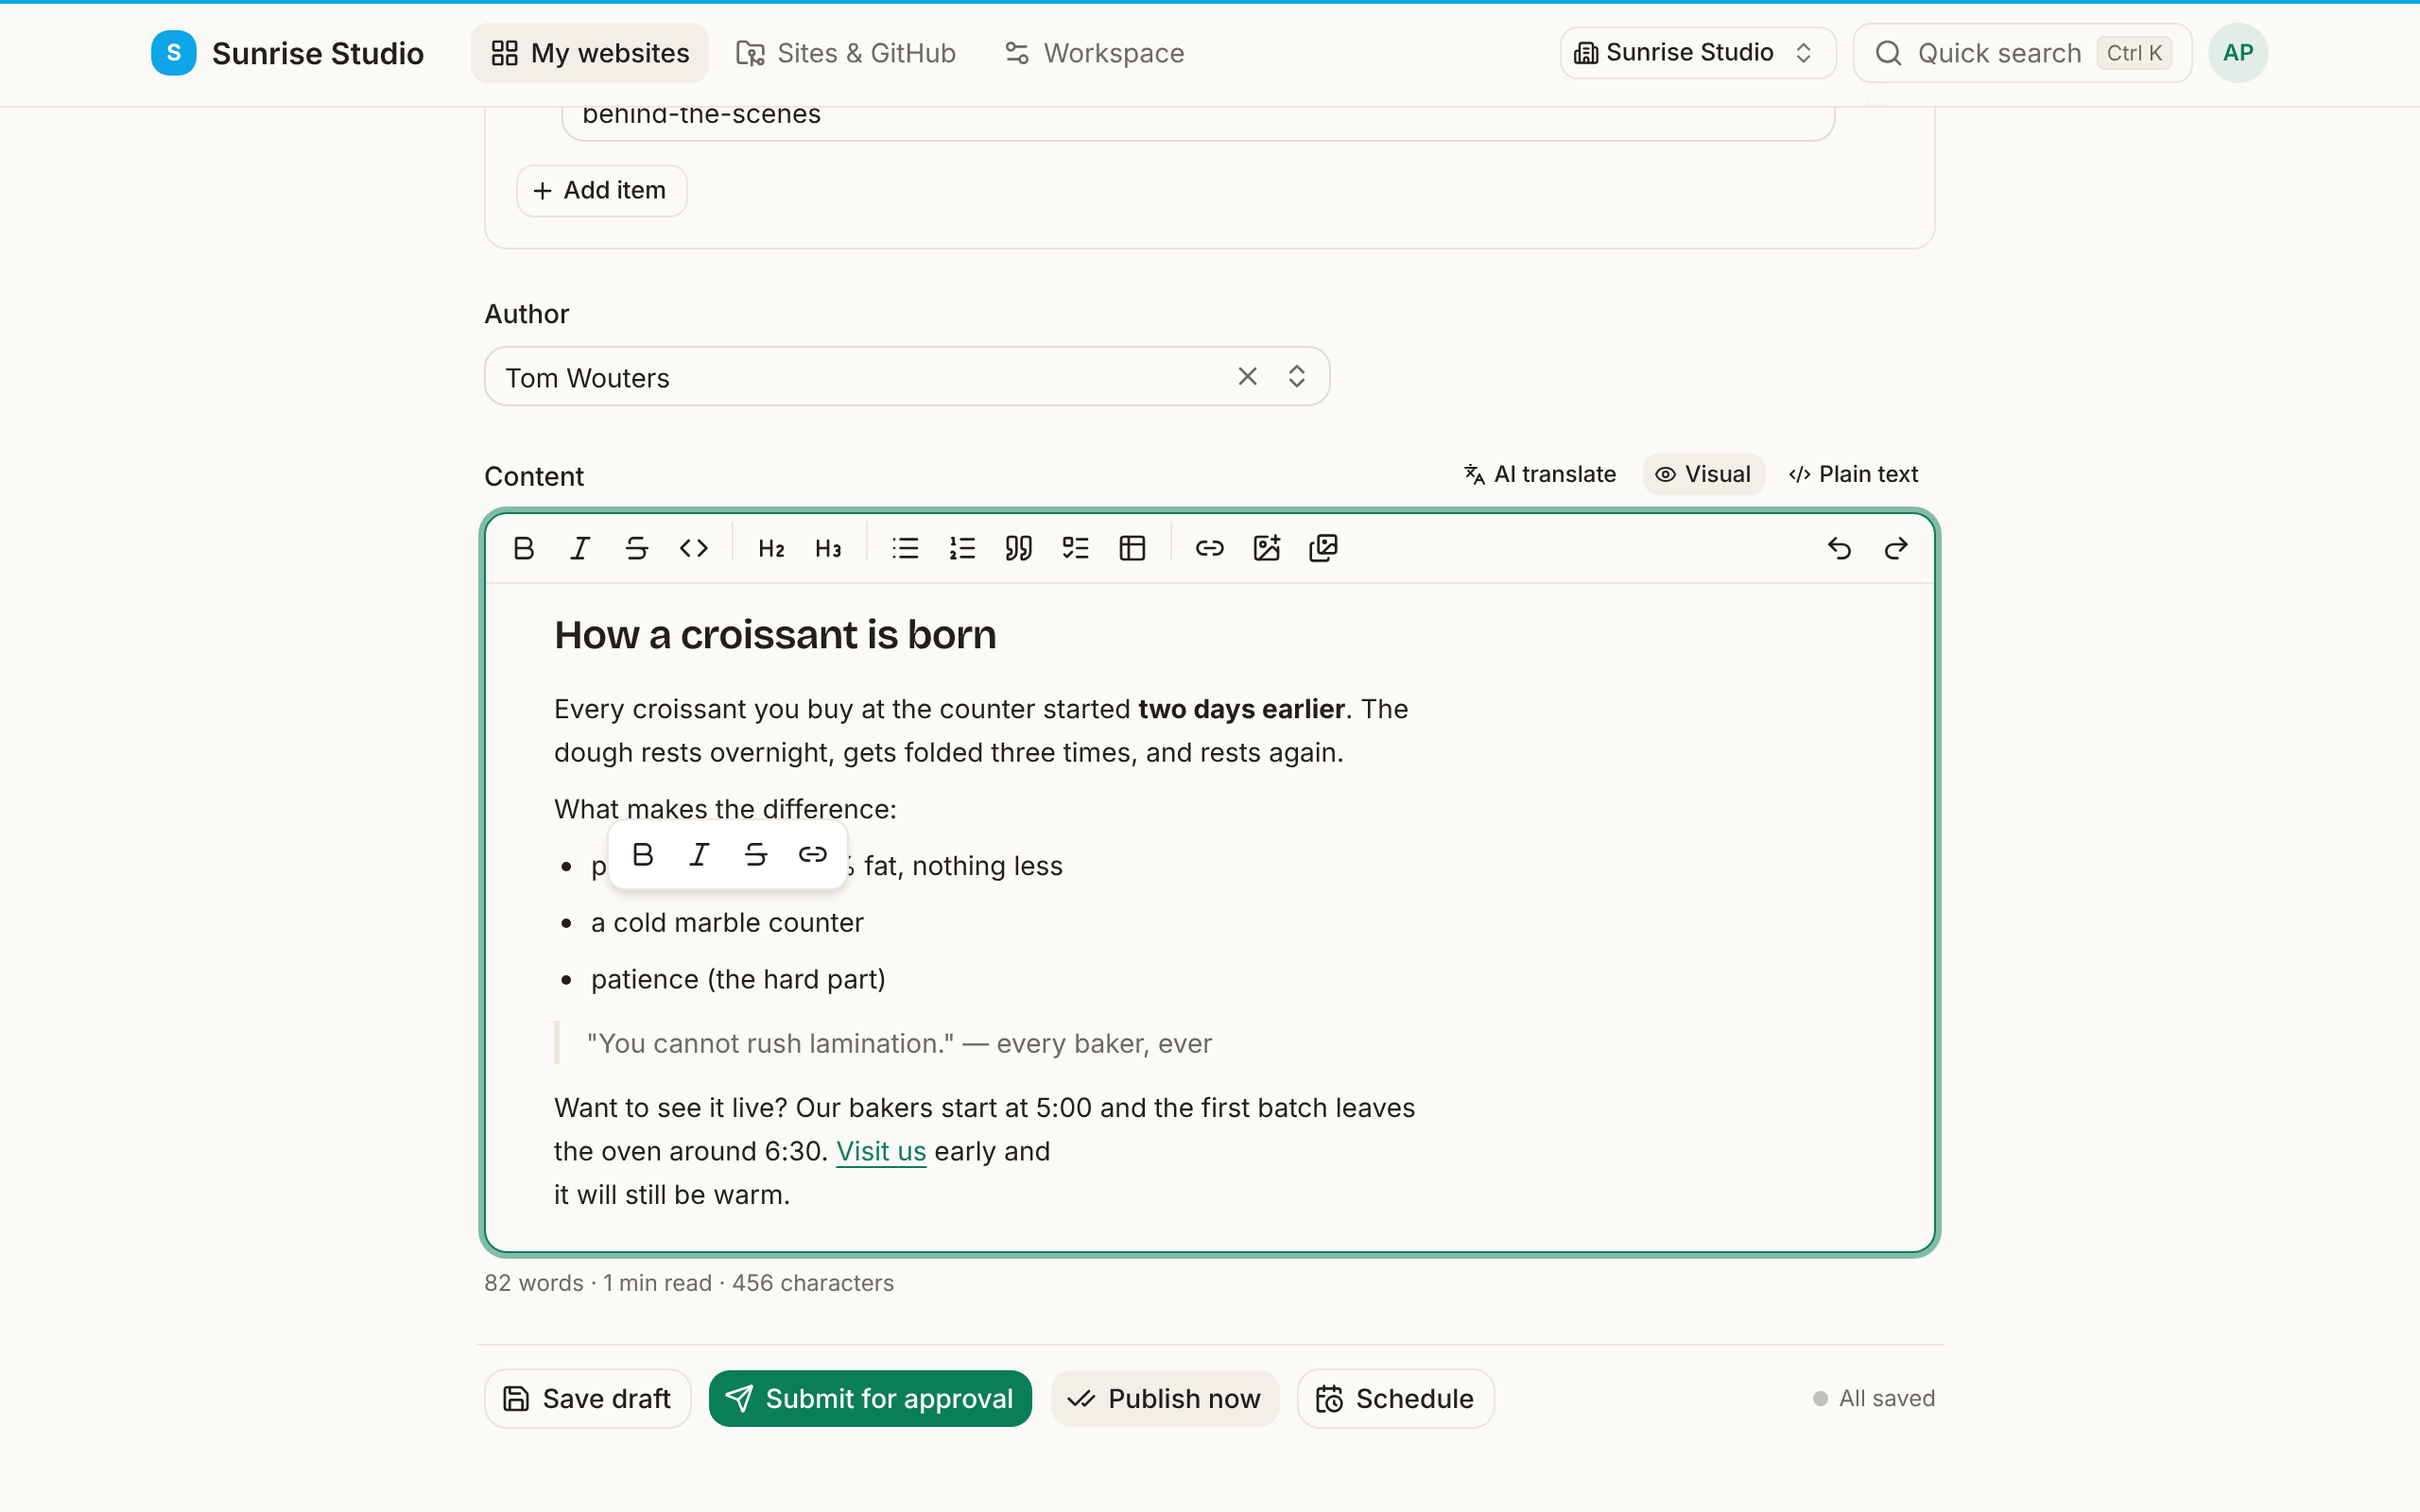Click bold in the floating selection popup
The height and width of the screenshot is (1512, 2420).
(643, 854)
